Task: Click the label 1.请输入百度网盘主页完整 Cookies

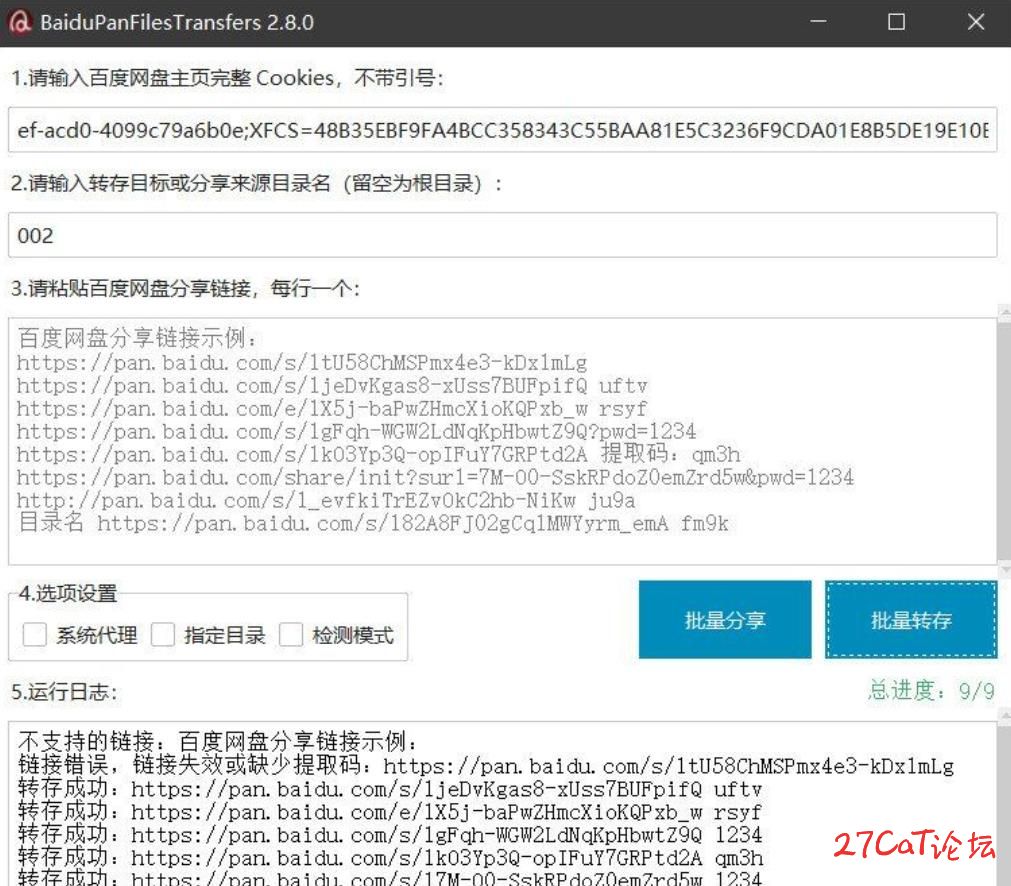Action: pos(228,78)
